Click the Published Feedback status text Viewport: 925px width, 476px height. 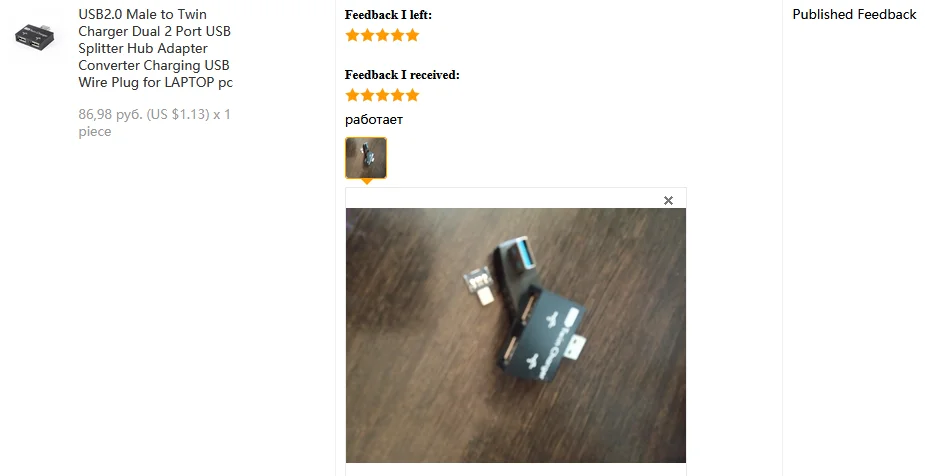tap(854, 15)
